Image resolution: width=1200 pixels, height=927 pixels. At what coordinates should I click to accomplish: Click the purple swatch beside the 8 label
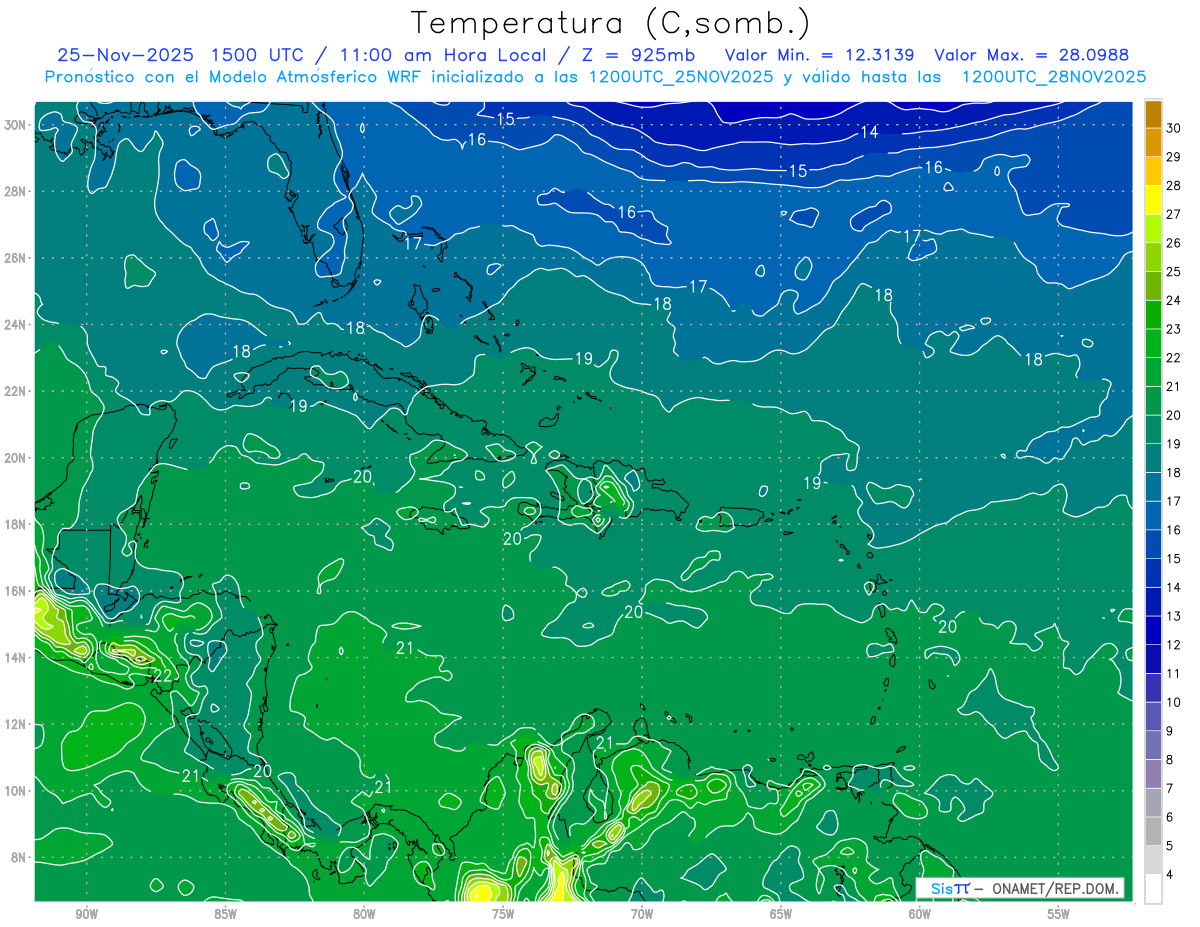coord(1154,774)
